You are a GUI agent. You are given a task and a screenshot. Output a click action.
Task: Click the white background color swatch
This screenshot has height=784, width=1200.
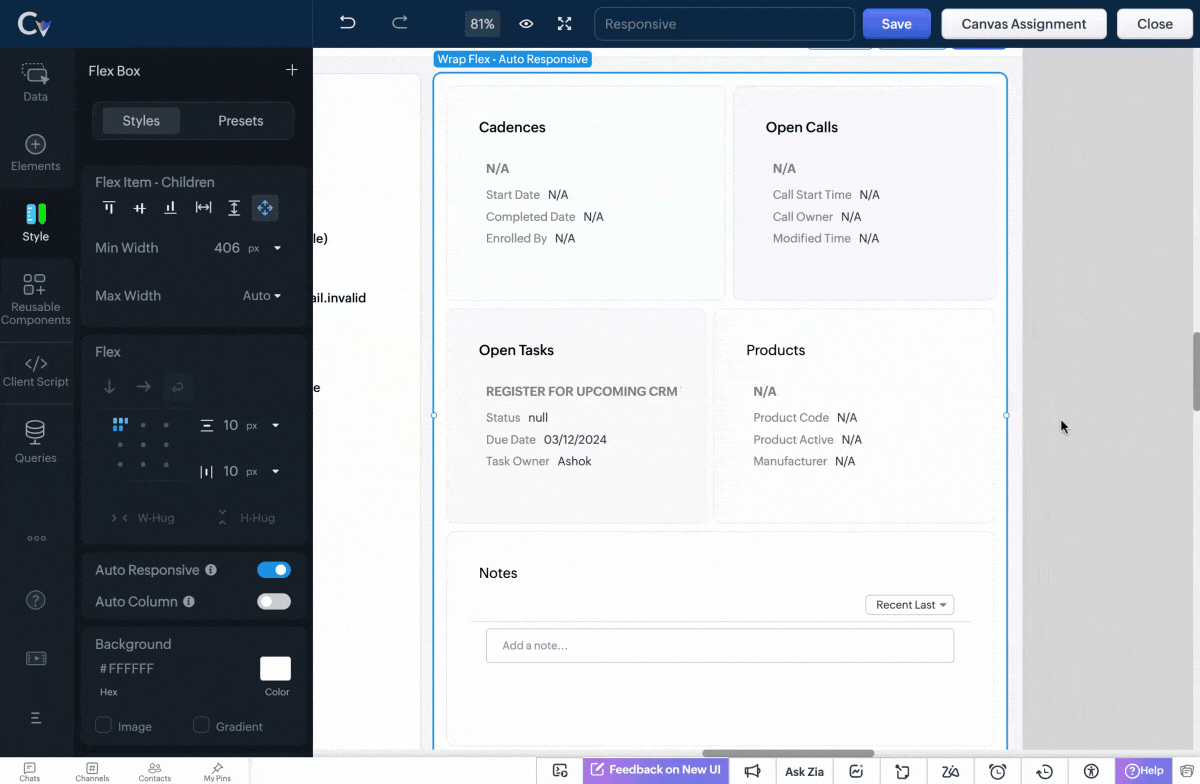(x=275, y=669)
